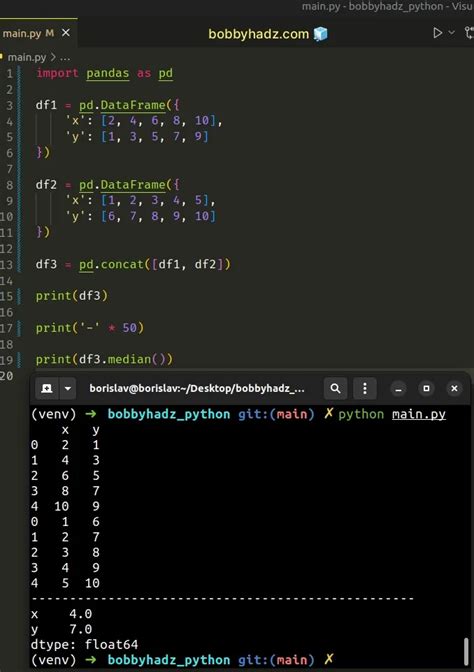Minimize the terminal window
This screenshot has height=672, width=474.
[398, 389]
